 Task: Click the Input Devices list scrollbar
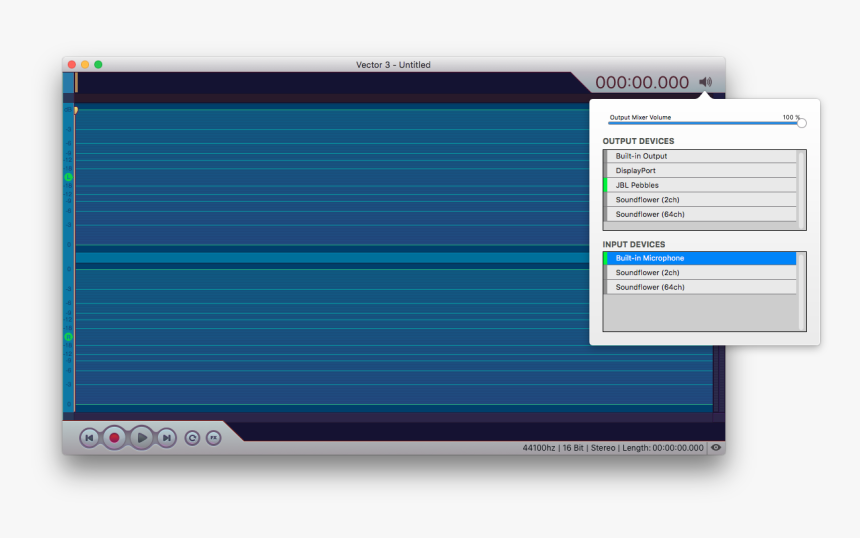(801, 291)
